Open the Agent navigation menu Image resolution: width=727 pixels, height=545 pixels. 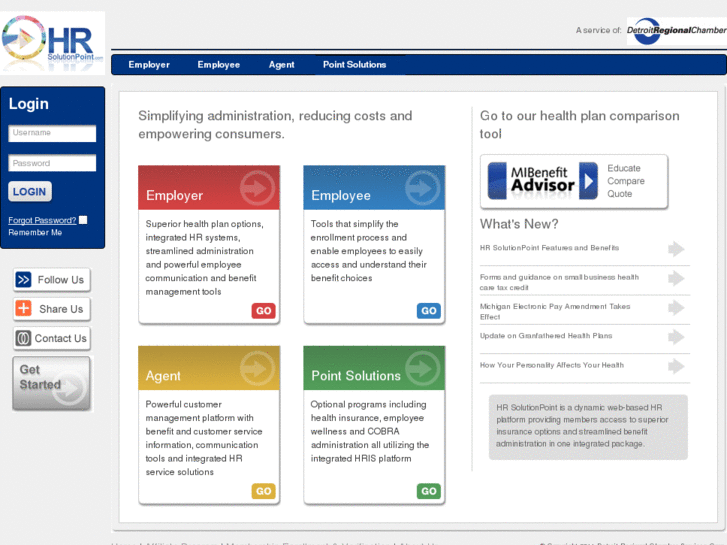pyautogui.click(x=281, y=64)
